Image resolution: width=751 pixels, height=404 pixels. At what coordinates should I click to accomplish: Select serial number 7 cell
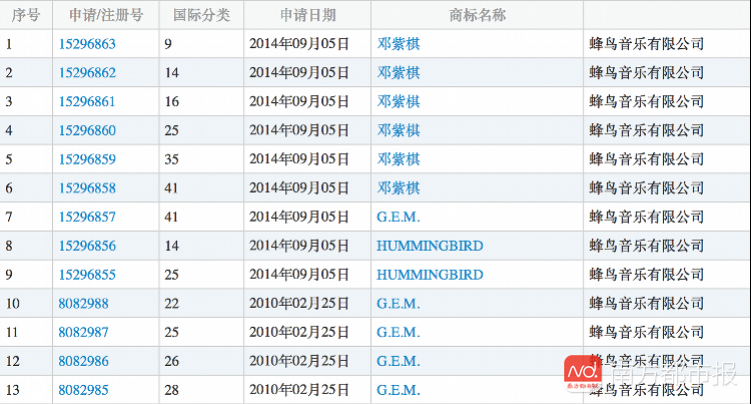click(x=26, y=217)
